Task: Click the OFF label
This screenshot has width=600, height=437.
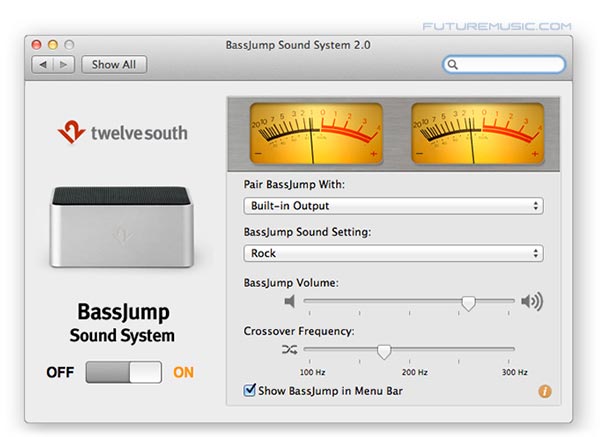Action: pyautogui.click(x=60, y=372)
